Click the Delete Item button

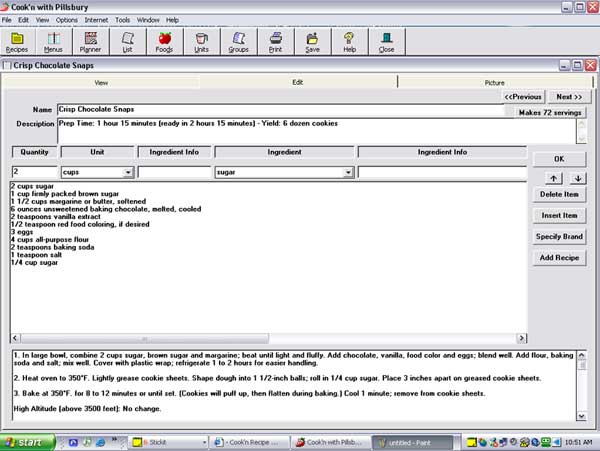coord(559,194)
